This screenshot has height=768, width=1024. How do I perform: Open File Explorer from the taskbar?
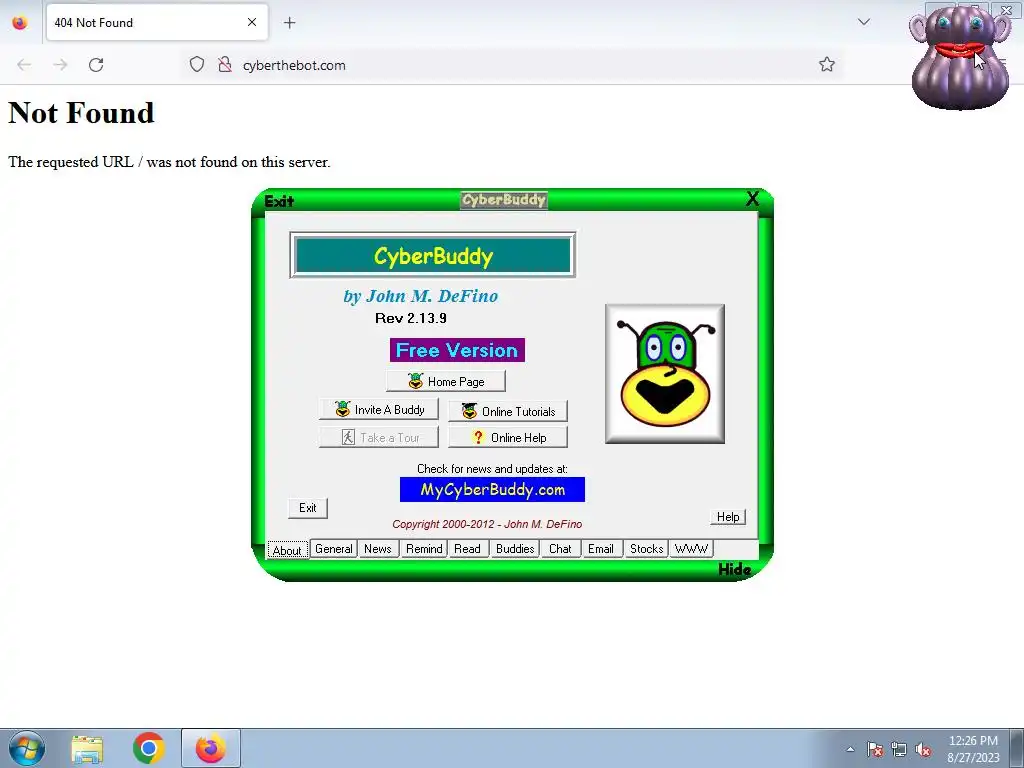click(x=87, y=749)
